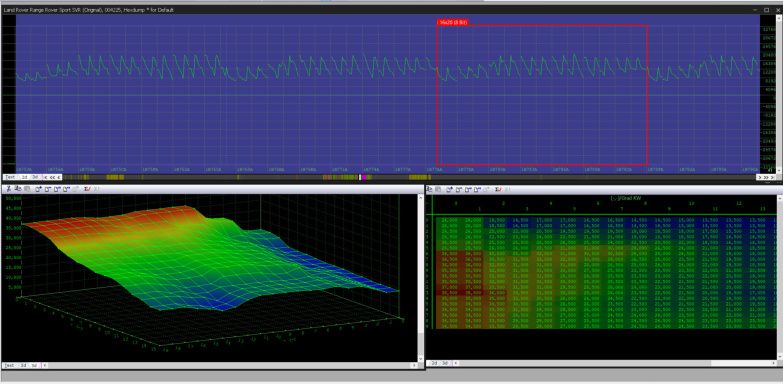Click the double-left arrow in hexdump navigation
The width and height of the screenshot is (783, 384).
52,177
